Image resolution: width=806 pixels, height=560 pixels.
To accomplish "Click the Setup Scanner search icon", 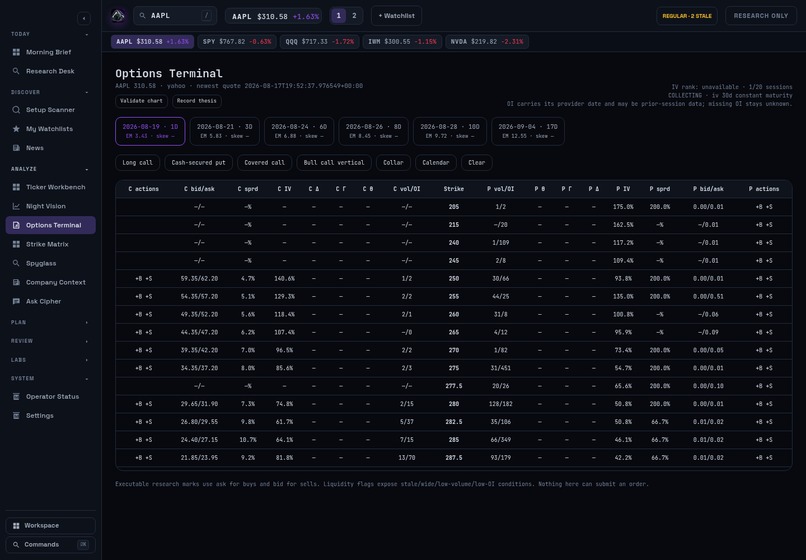I will tap(16, 110).
